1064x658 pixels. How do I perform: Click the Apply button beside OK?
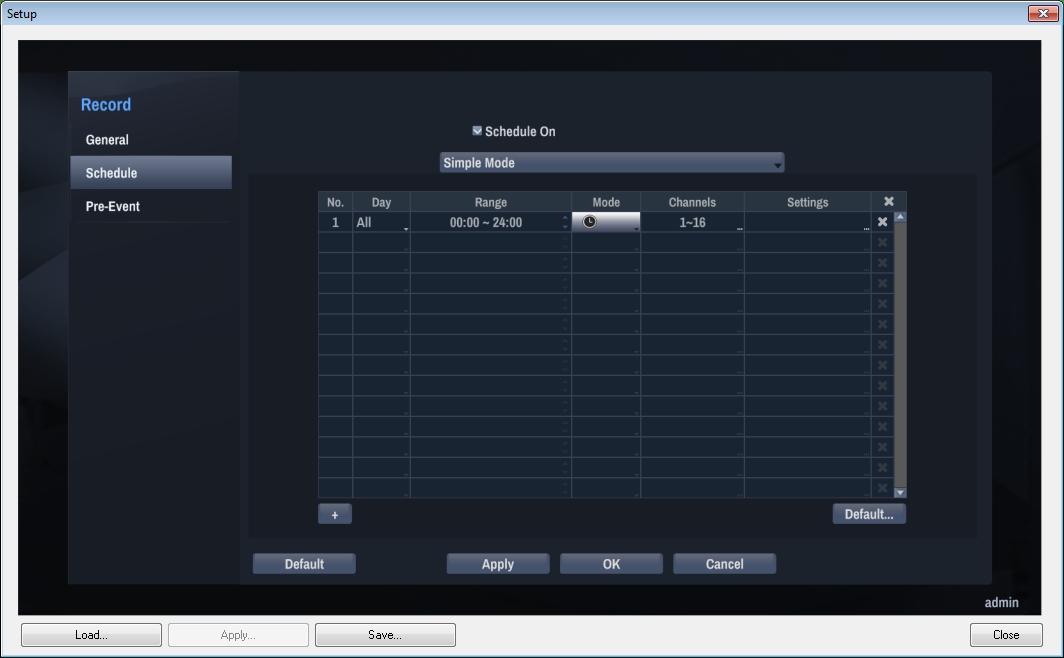[497, 564]
